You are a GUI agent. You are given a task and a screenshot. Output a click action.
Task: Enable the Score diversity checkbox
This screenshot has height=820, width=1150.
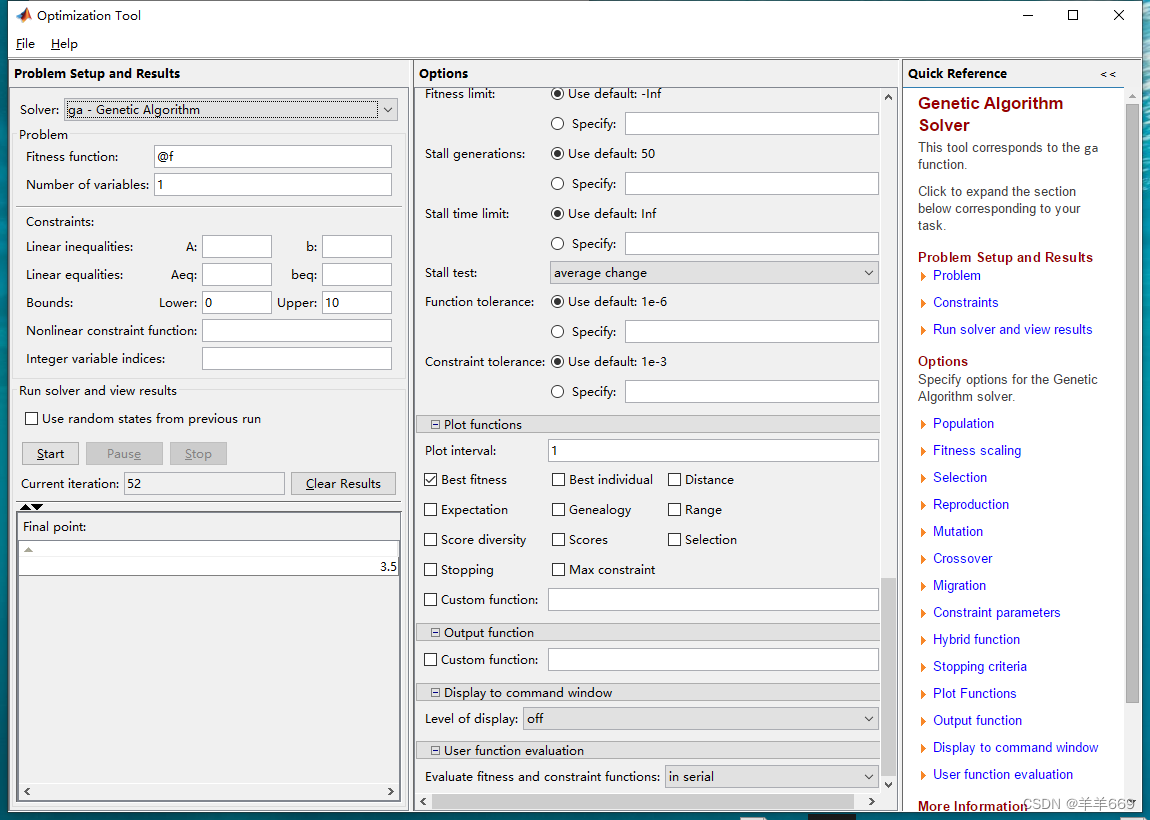click(x=431, y=540)
